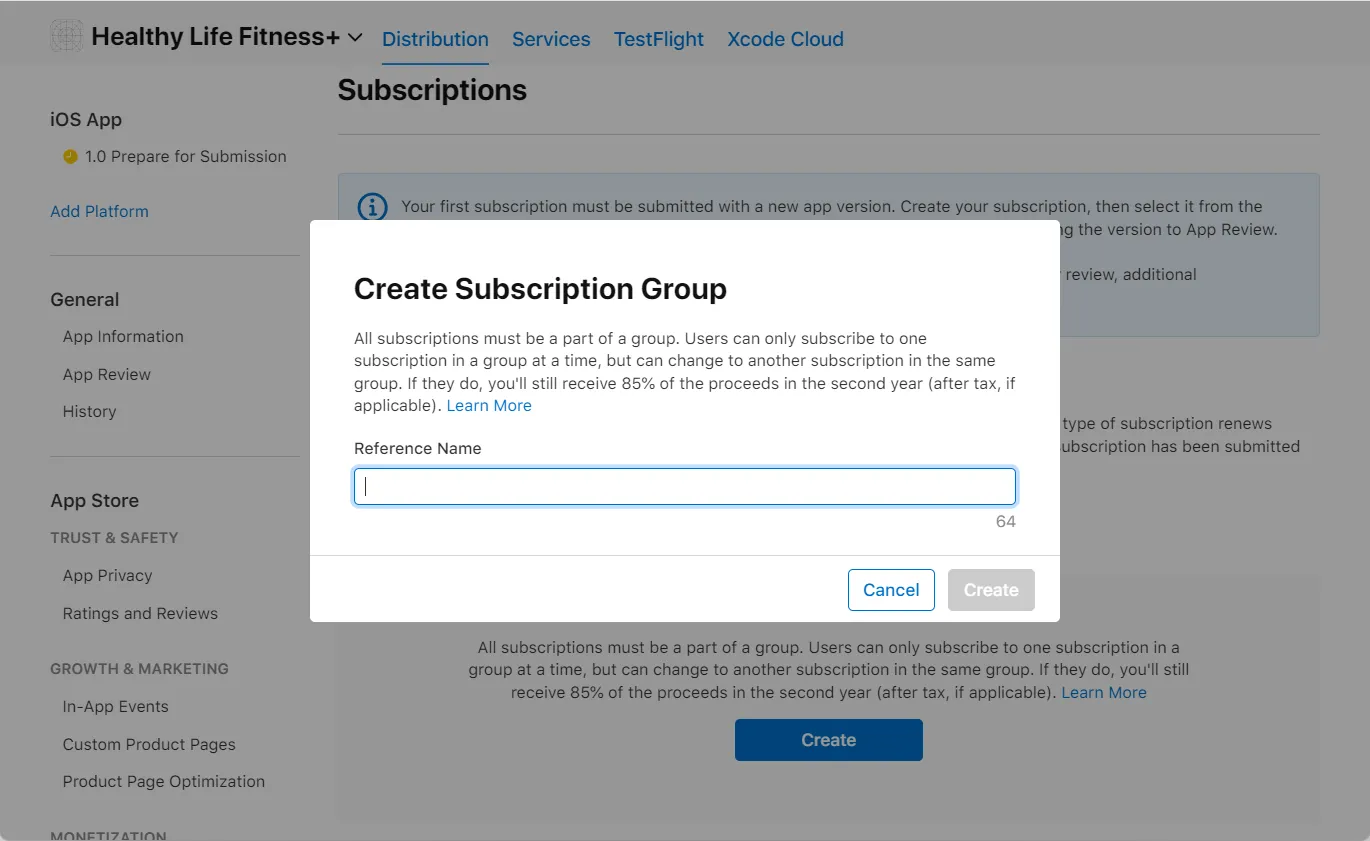Viewport: 1370px width, 841px height.
Task: Follow the Learn More link in the dialog
Action: tap(489, 406)
